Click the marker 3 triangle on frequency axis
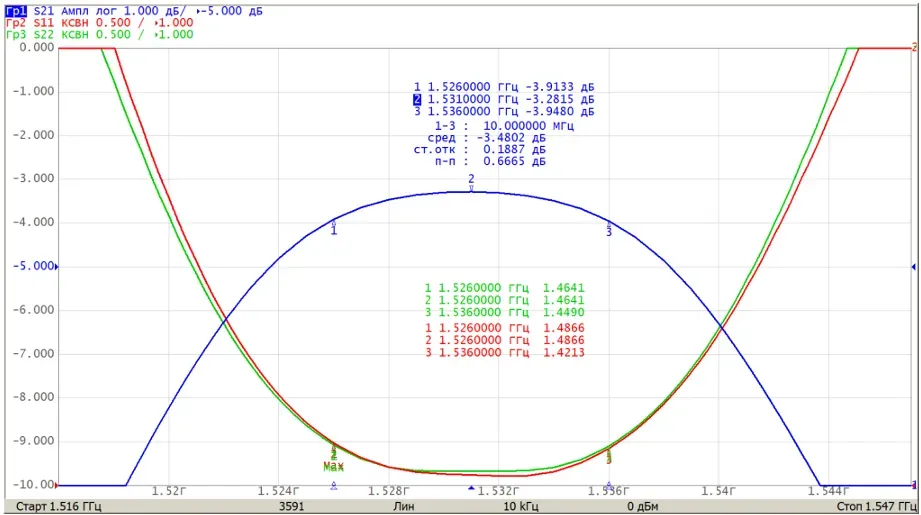This screenshot has width=921, height=515. tap(609, 486)
